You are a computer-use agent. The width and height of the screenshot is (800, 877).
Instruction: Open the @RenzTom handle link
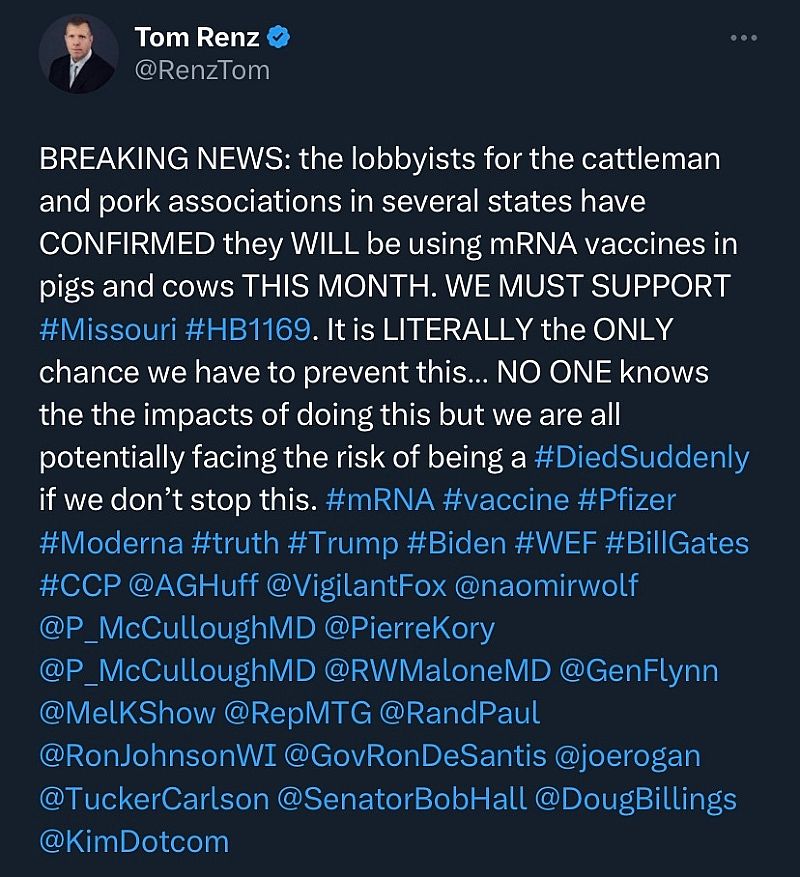202,71
